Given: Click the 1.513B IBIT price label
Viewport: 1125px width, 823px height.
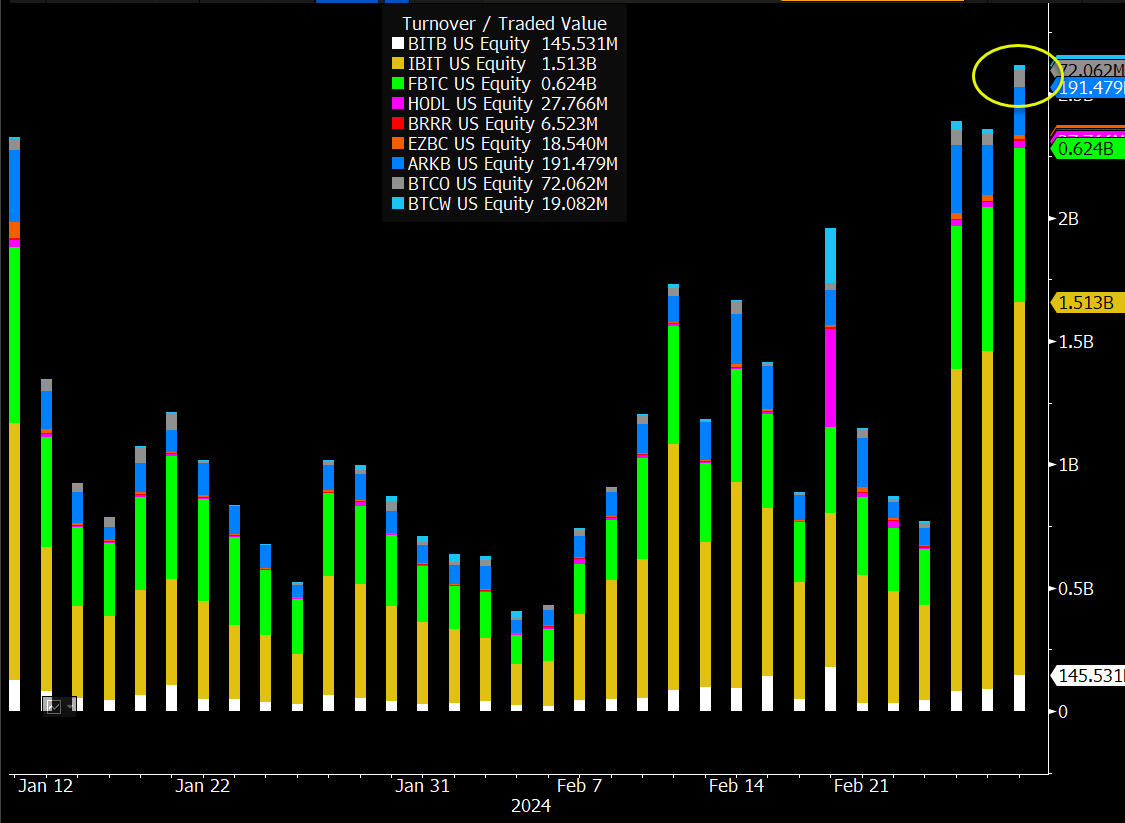Looking at the screenshot, I should (x=1088, y=302).
